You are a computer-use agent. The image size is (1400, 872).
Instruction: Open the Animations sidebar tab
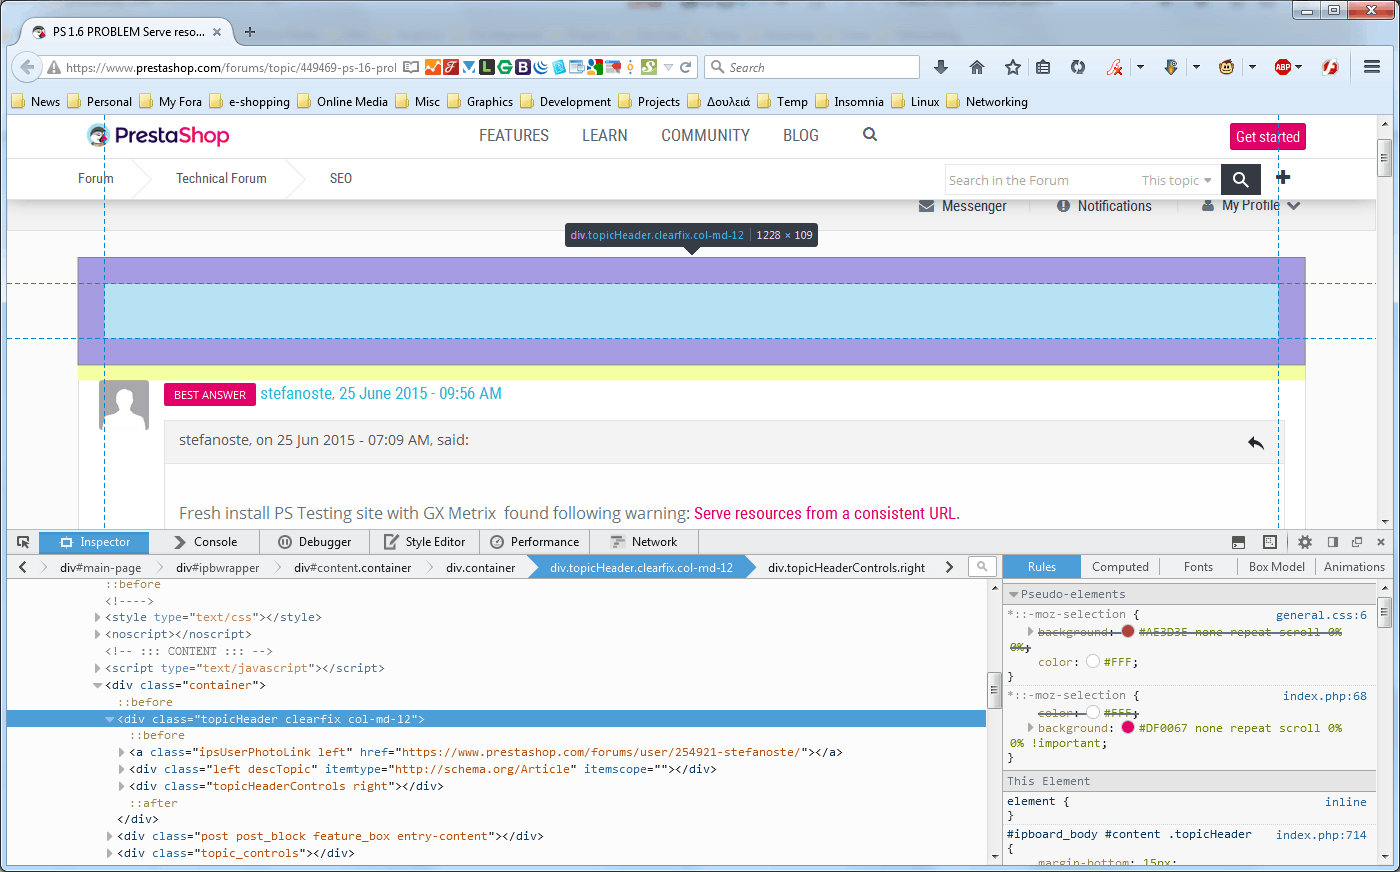tap(1354, 567)
